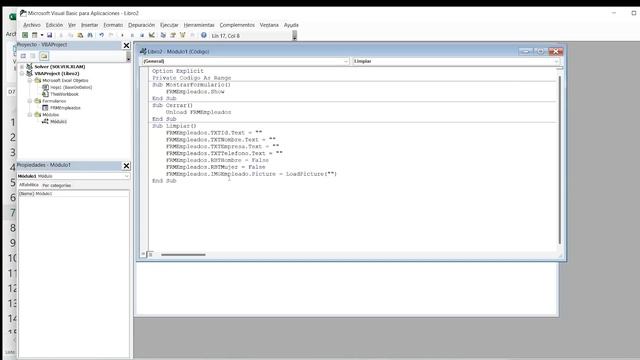The height and width of the screenshot is (360, 640).
Task: Click the toolbar options overflow arrow
Action: [x=295, y=36]
